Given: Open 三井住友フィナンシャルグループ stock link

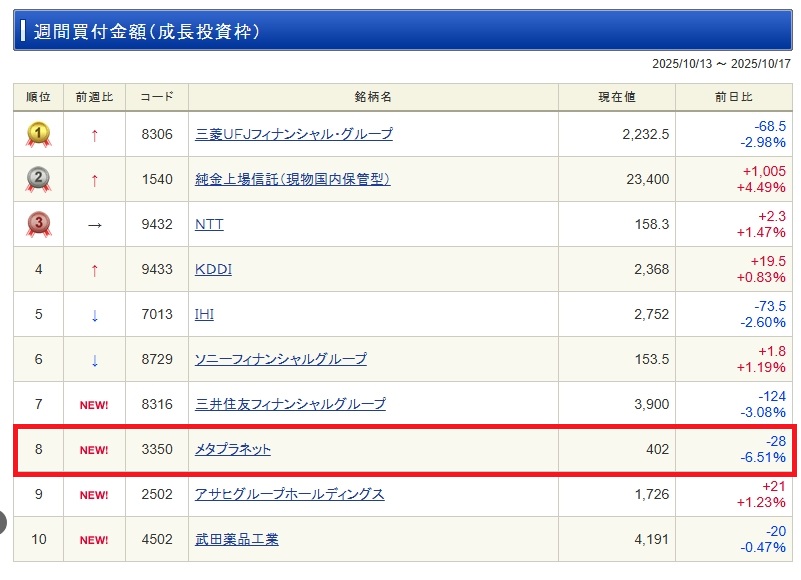Looking at the screenshot, I should click(290, 404).
